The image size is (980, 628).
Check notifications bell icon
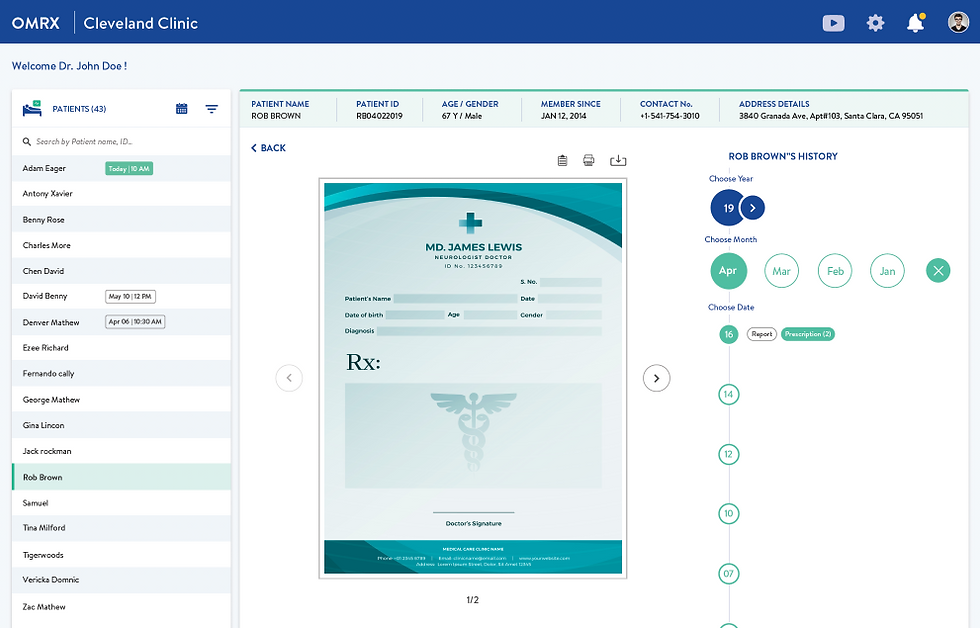916,22
